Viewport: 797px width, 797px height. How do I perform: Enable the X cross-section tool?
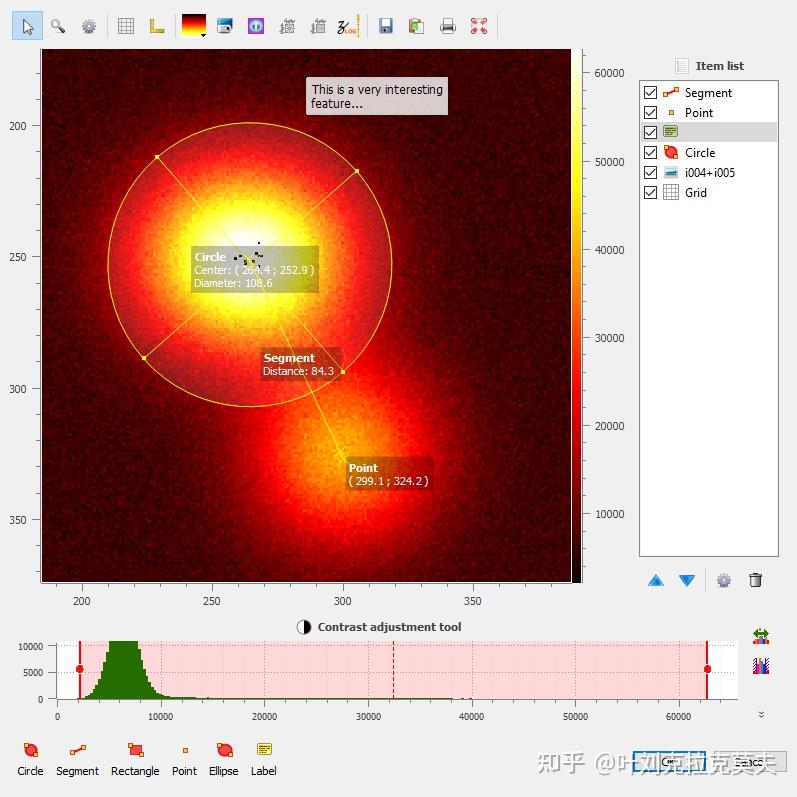(287, 26)
